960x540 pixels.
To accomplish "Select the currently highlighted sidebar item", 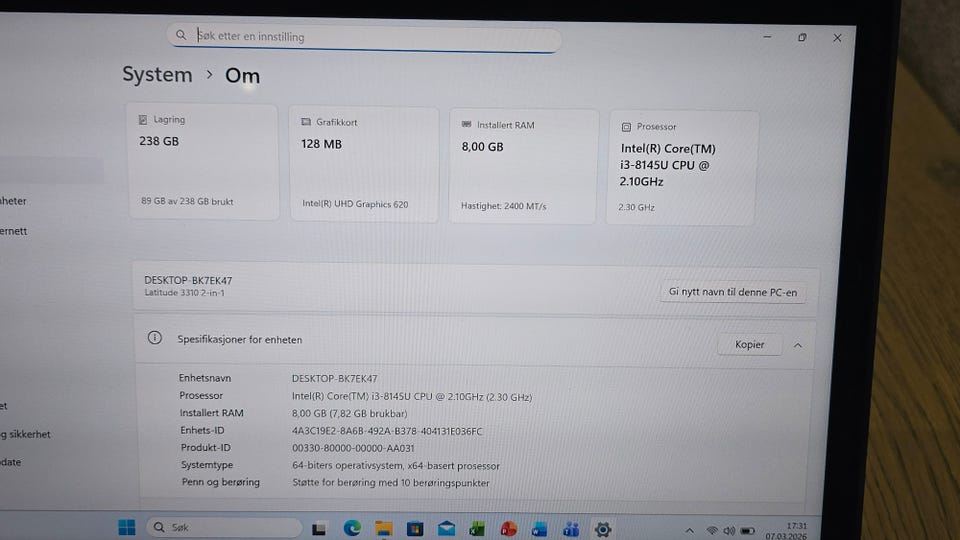I will click(x=51, y=170).
